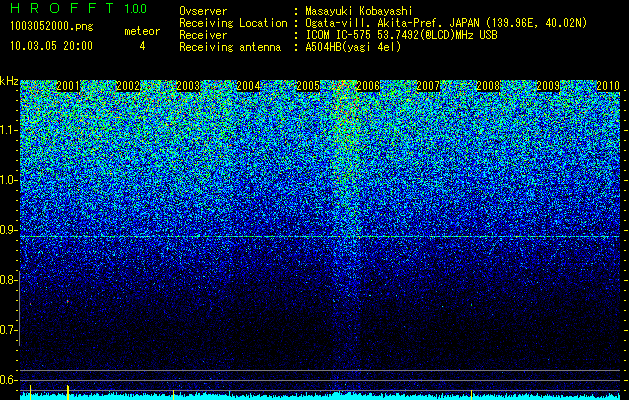
Task: Click the 'Receiving antenna' label
Action: (x=230, y=47)
